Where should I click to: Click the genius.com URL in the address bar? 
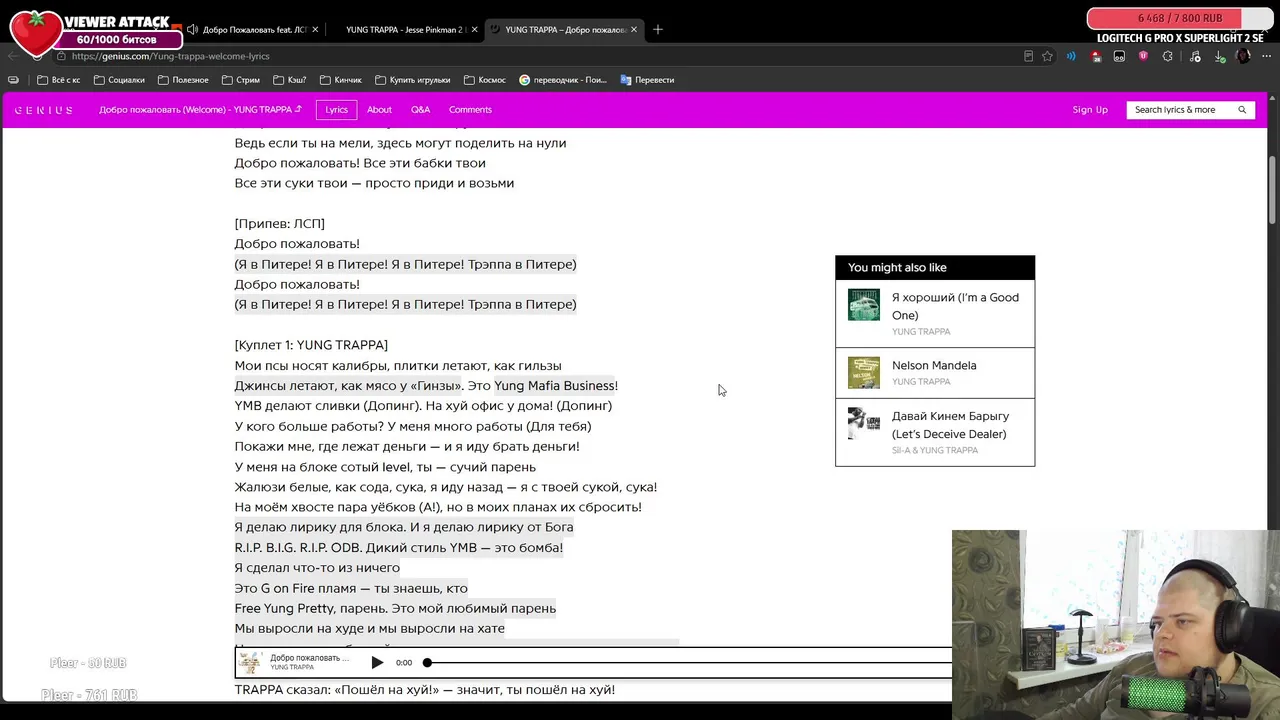[170, 56]
